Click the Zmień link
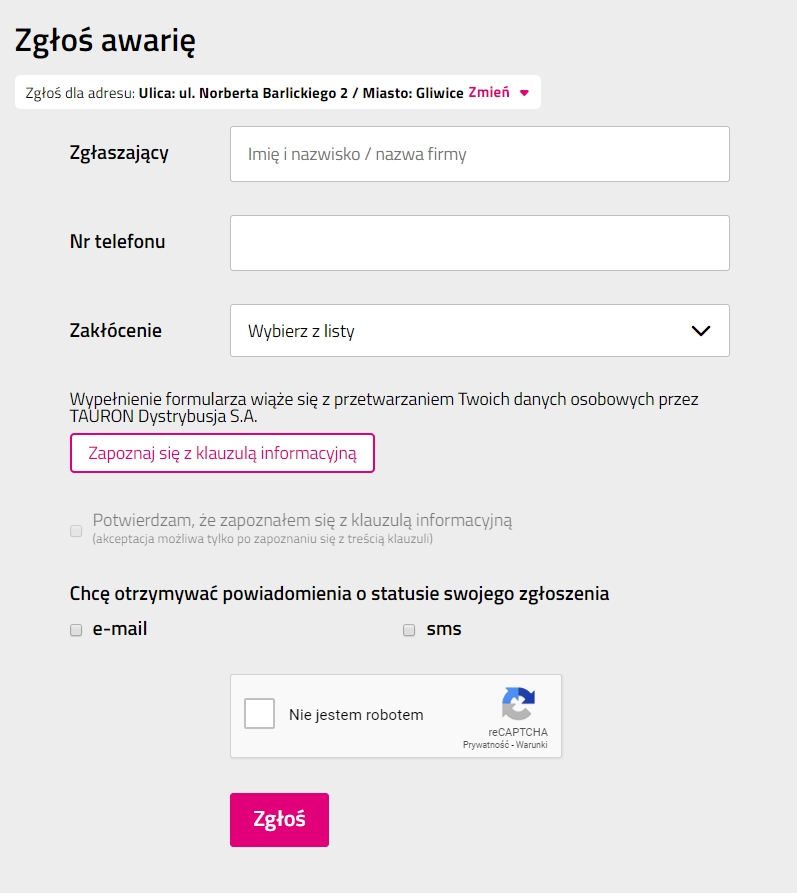The image size is (797, 893). (x=489, y=93)
